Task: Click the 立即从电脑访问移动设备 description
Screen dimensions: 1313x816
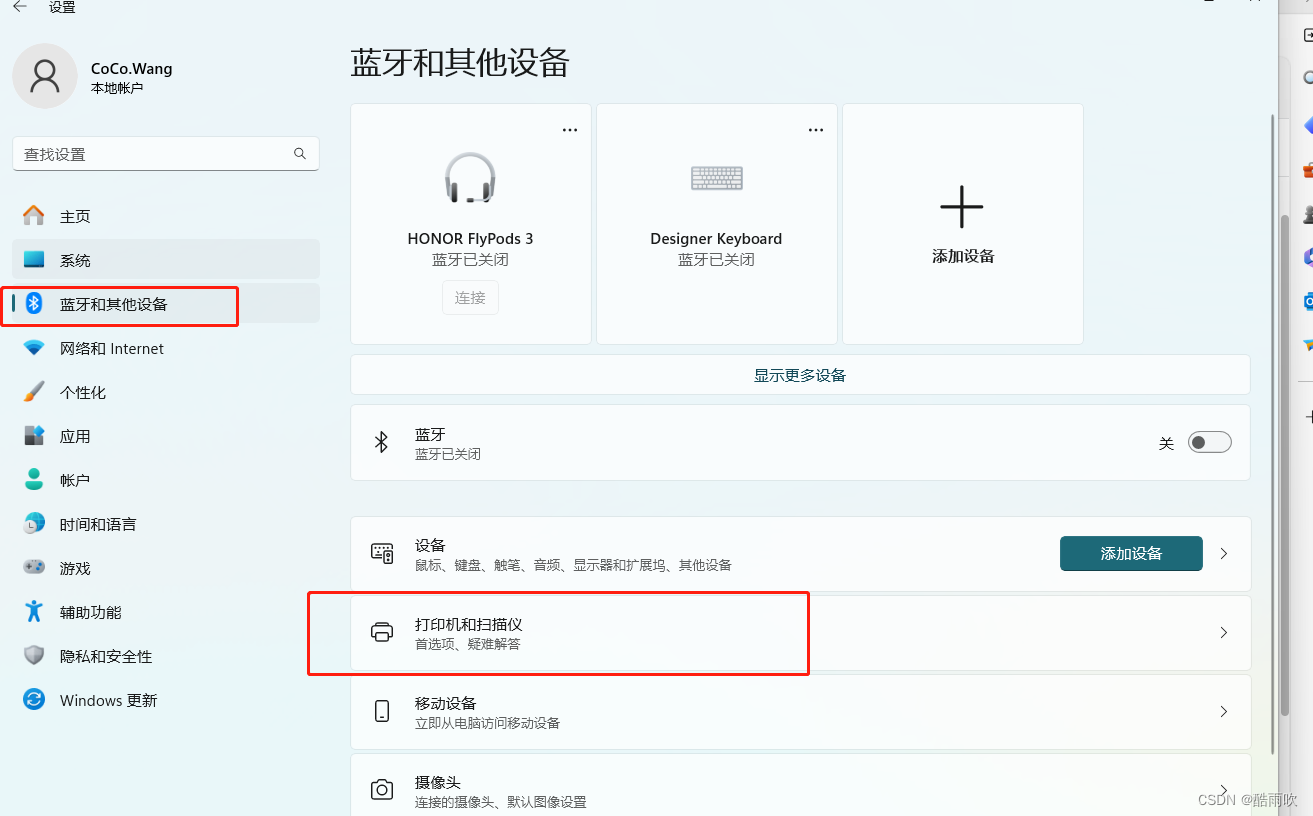Action: point(487,723)
